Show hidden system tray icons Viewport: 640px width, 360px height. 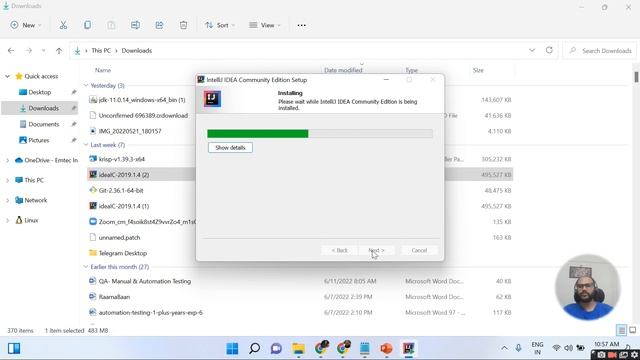pyautogui.click(x=504, y=348)
